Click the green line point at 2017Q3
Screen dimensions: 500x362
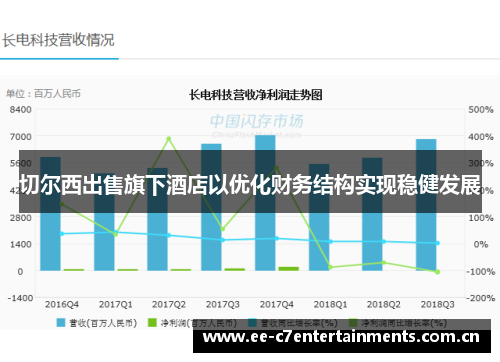tap(223, 229)
